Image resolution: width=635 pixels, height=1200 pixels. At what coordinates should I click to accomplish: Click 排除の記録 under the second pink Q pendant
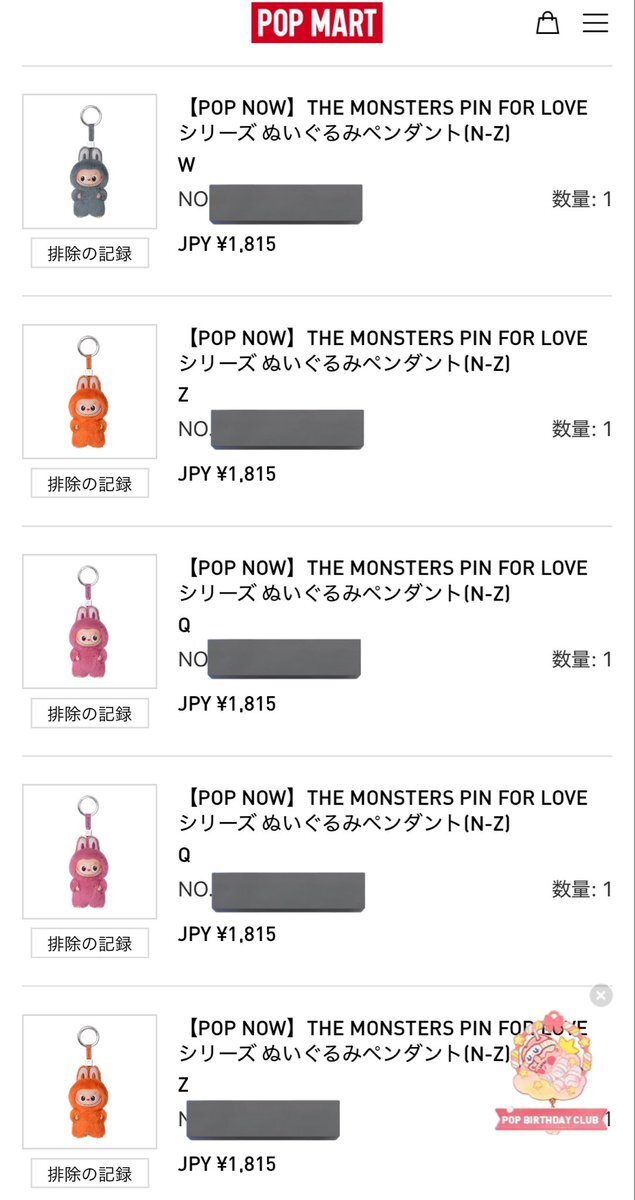[x=90, y=943]
